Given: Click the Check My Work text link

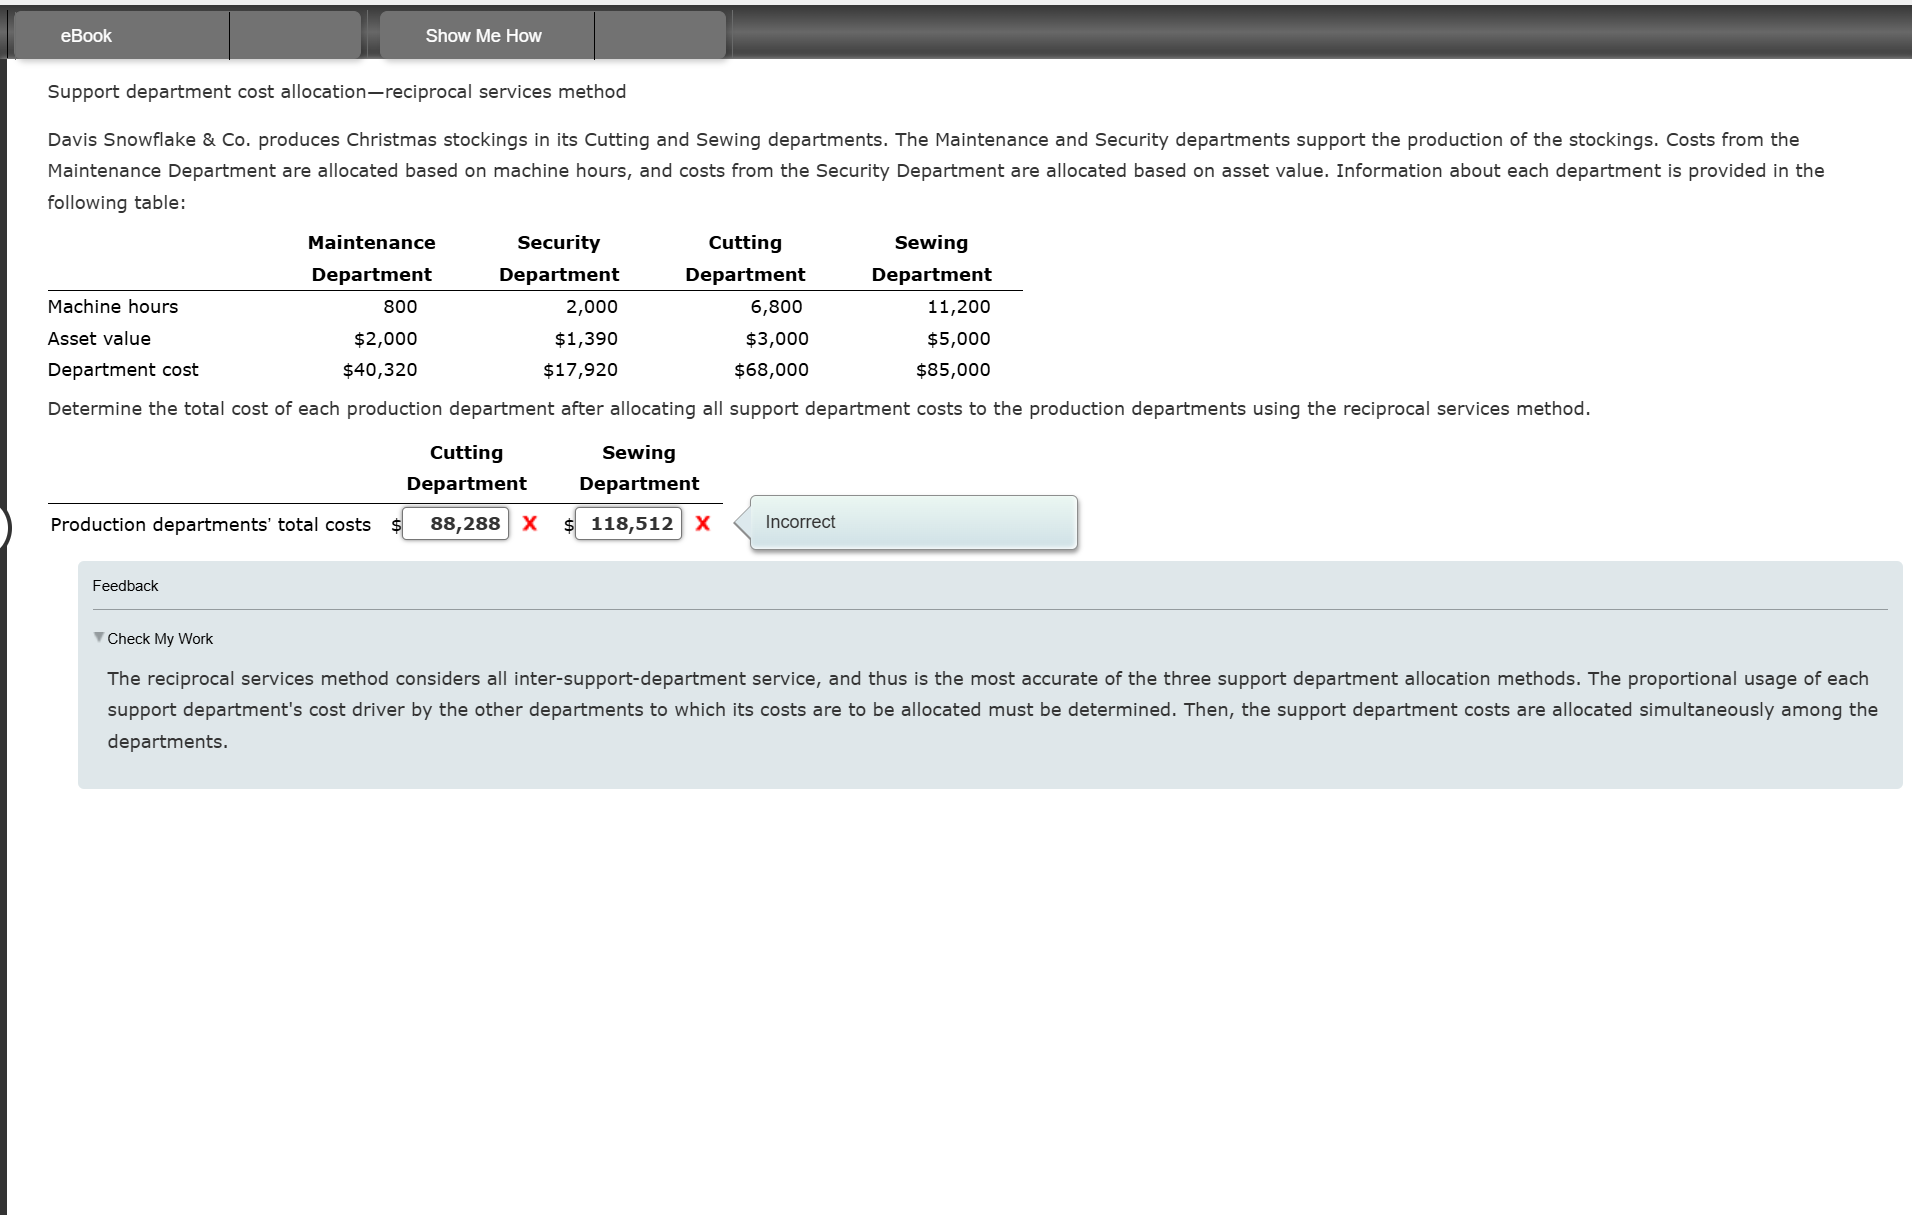Looking at the screenshot, I should click(160, 638).
